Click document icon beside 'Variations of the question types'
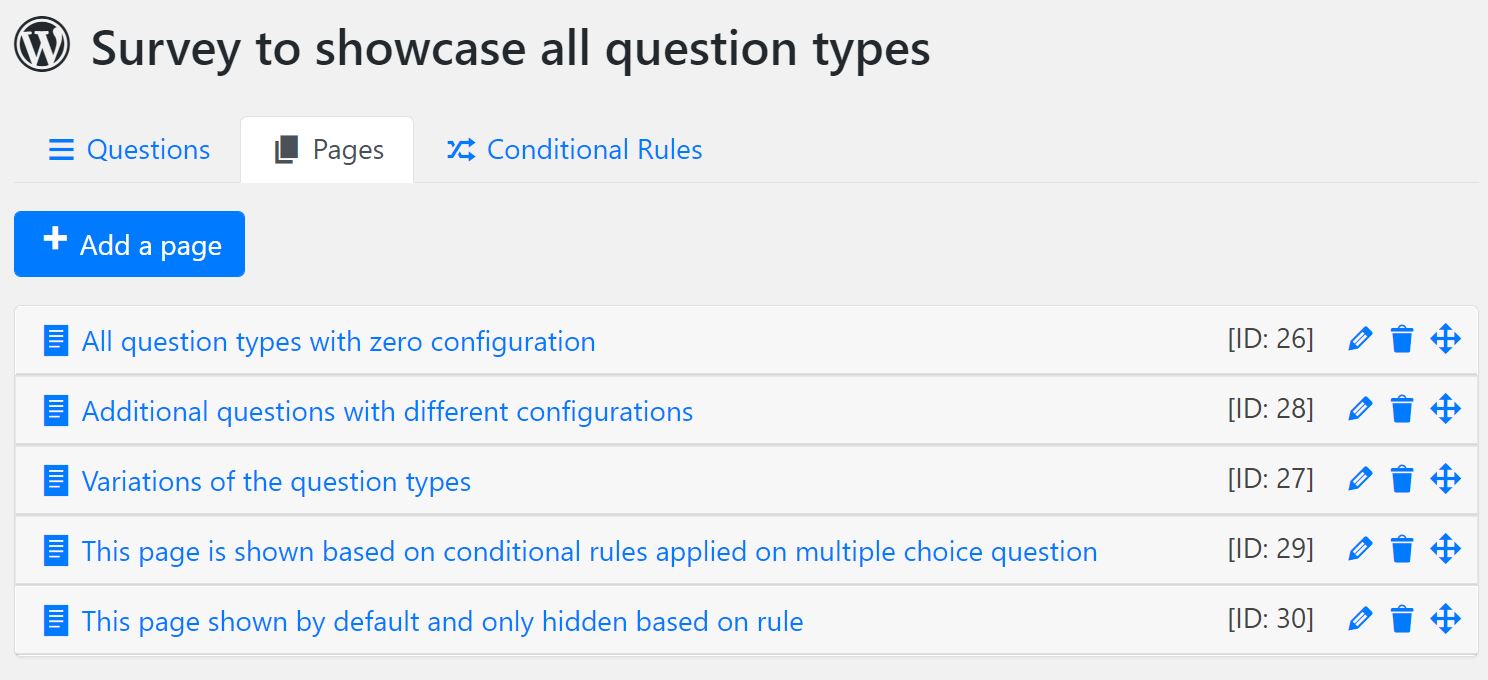Image resolution: width=1488 pixels, height=680 pixels. click(x=57, y=481)
